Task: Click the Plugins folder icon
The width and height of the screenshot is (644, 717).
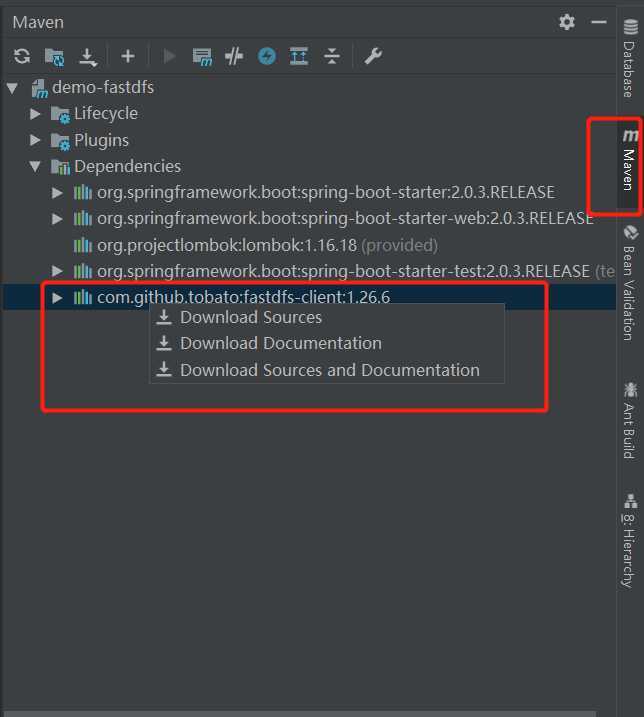Action: 60,141
